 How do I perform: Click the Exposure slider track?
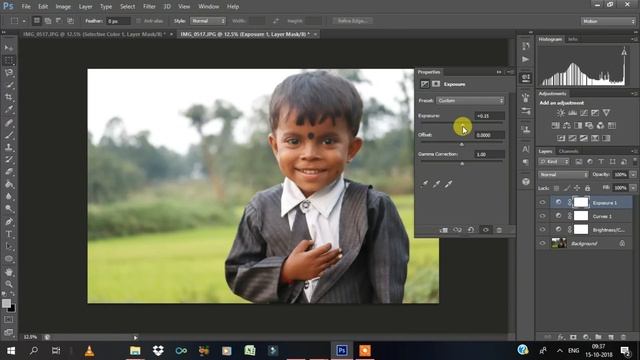tap(461, 122)
